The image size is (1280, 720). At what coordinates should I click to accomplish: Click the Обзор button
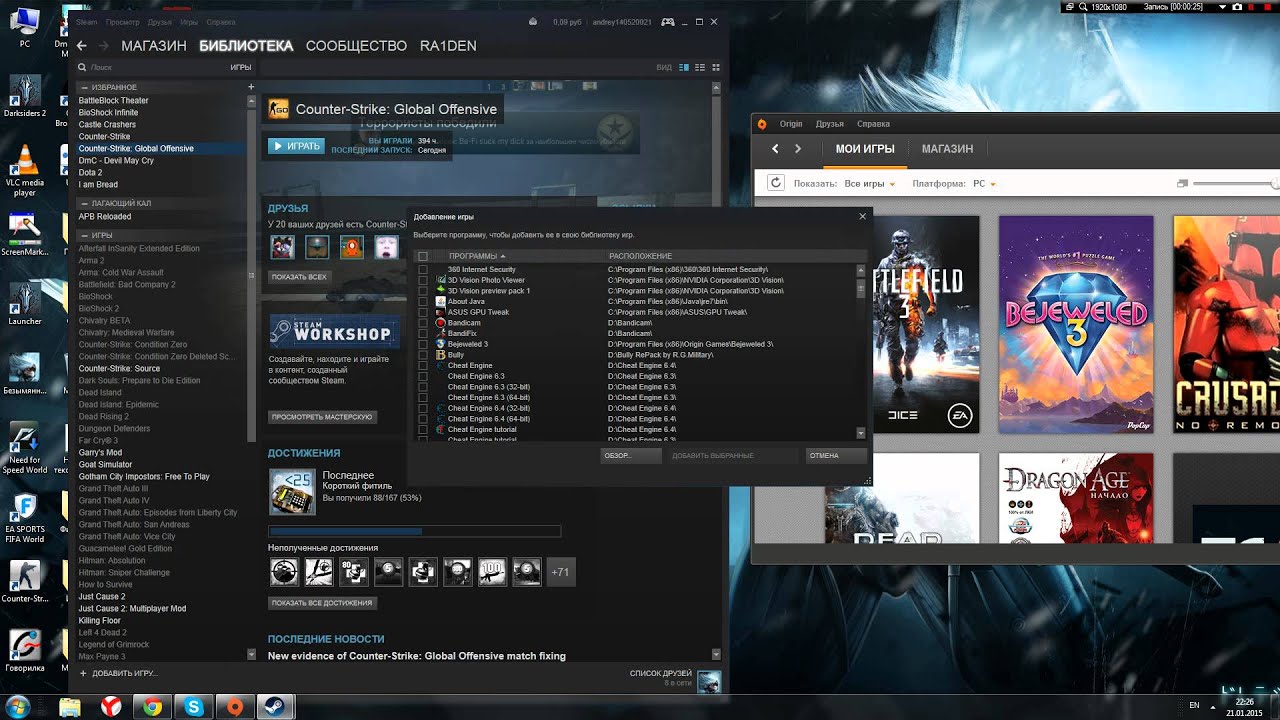click(x=630, y=455)
